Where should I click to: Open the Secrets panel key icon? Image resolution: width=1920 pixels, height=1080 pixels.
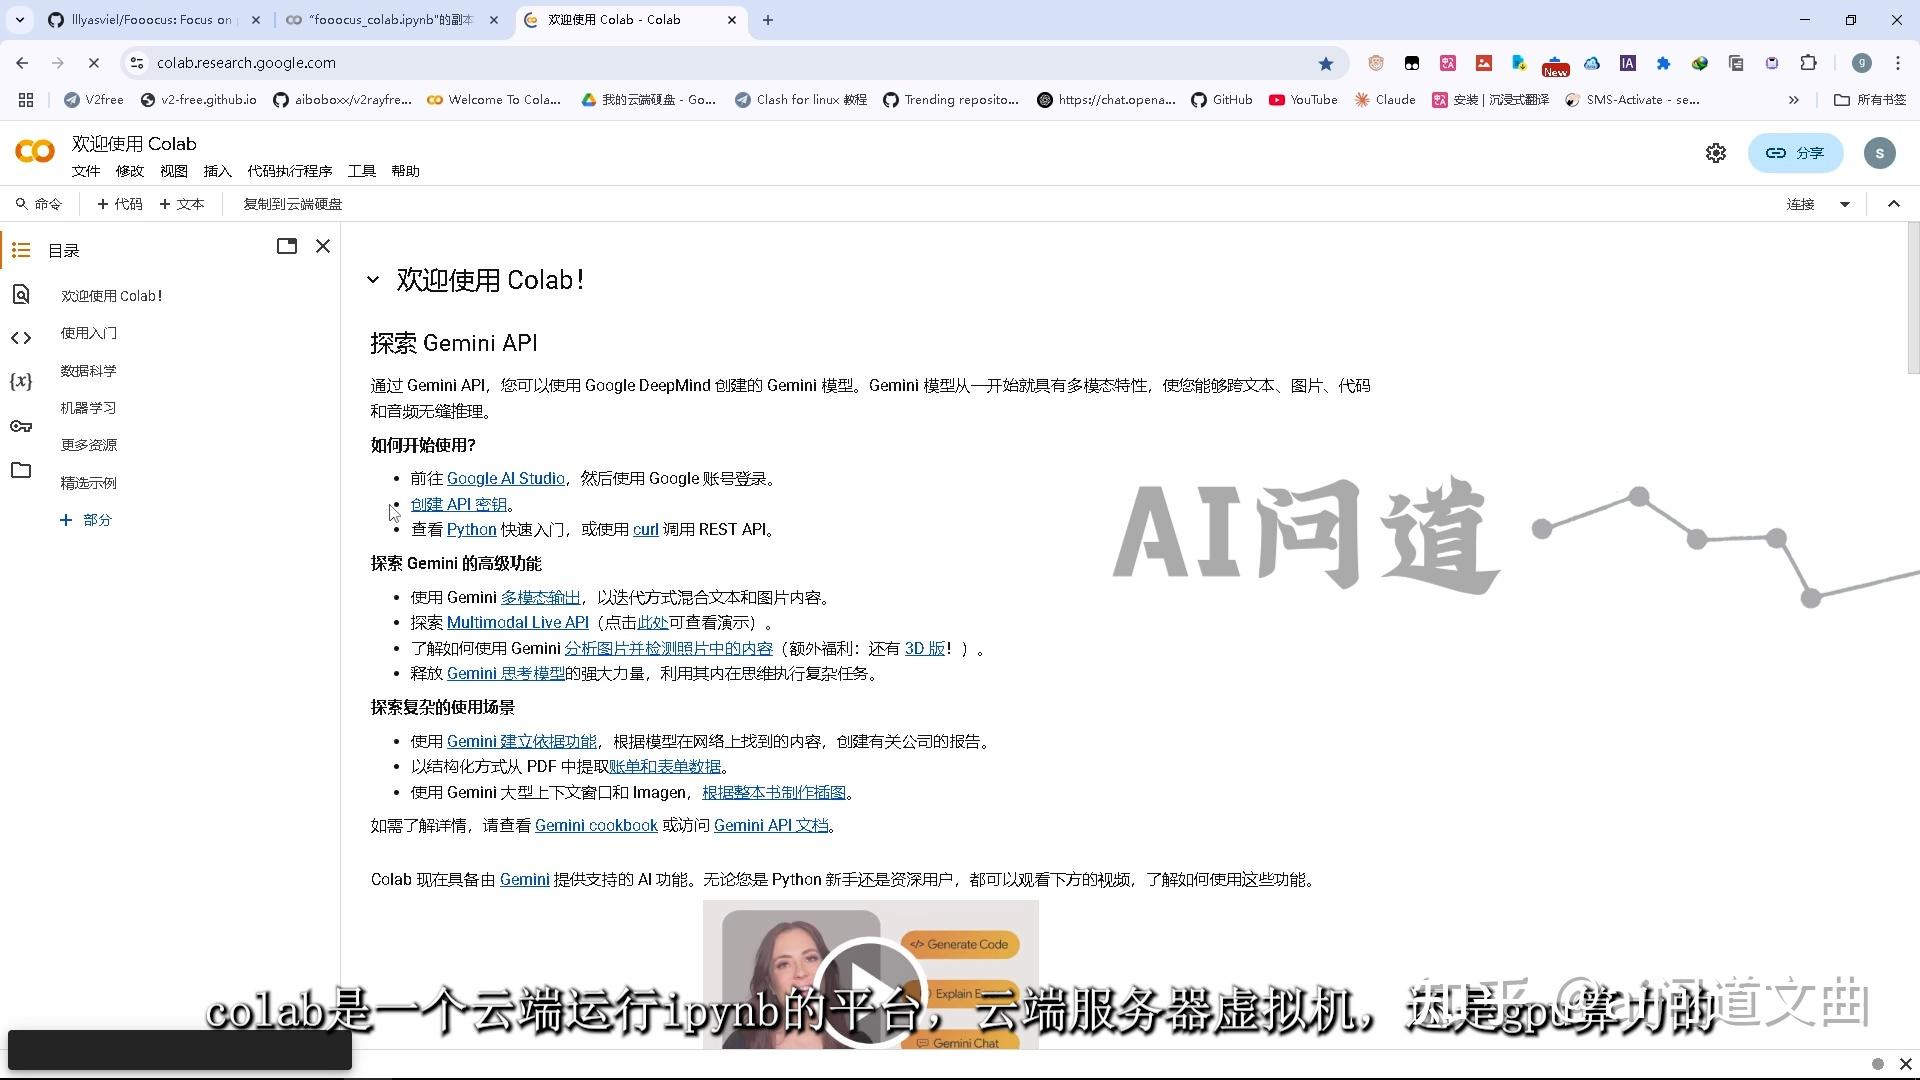click(x=21, y=426)
